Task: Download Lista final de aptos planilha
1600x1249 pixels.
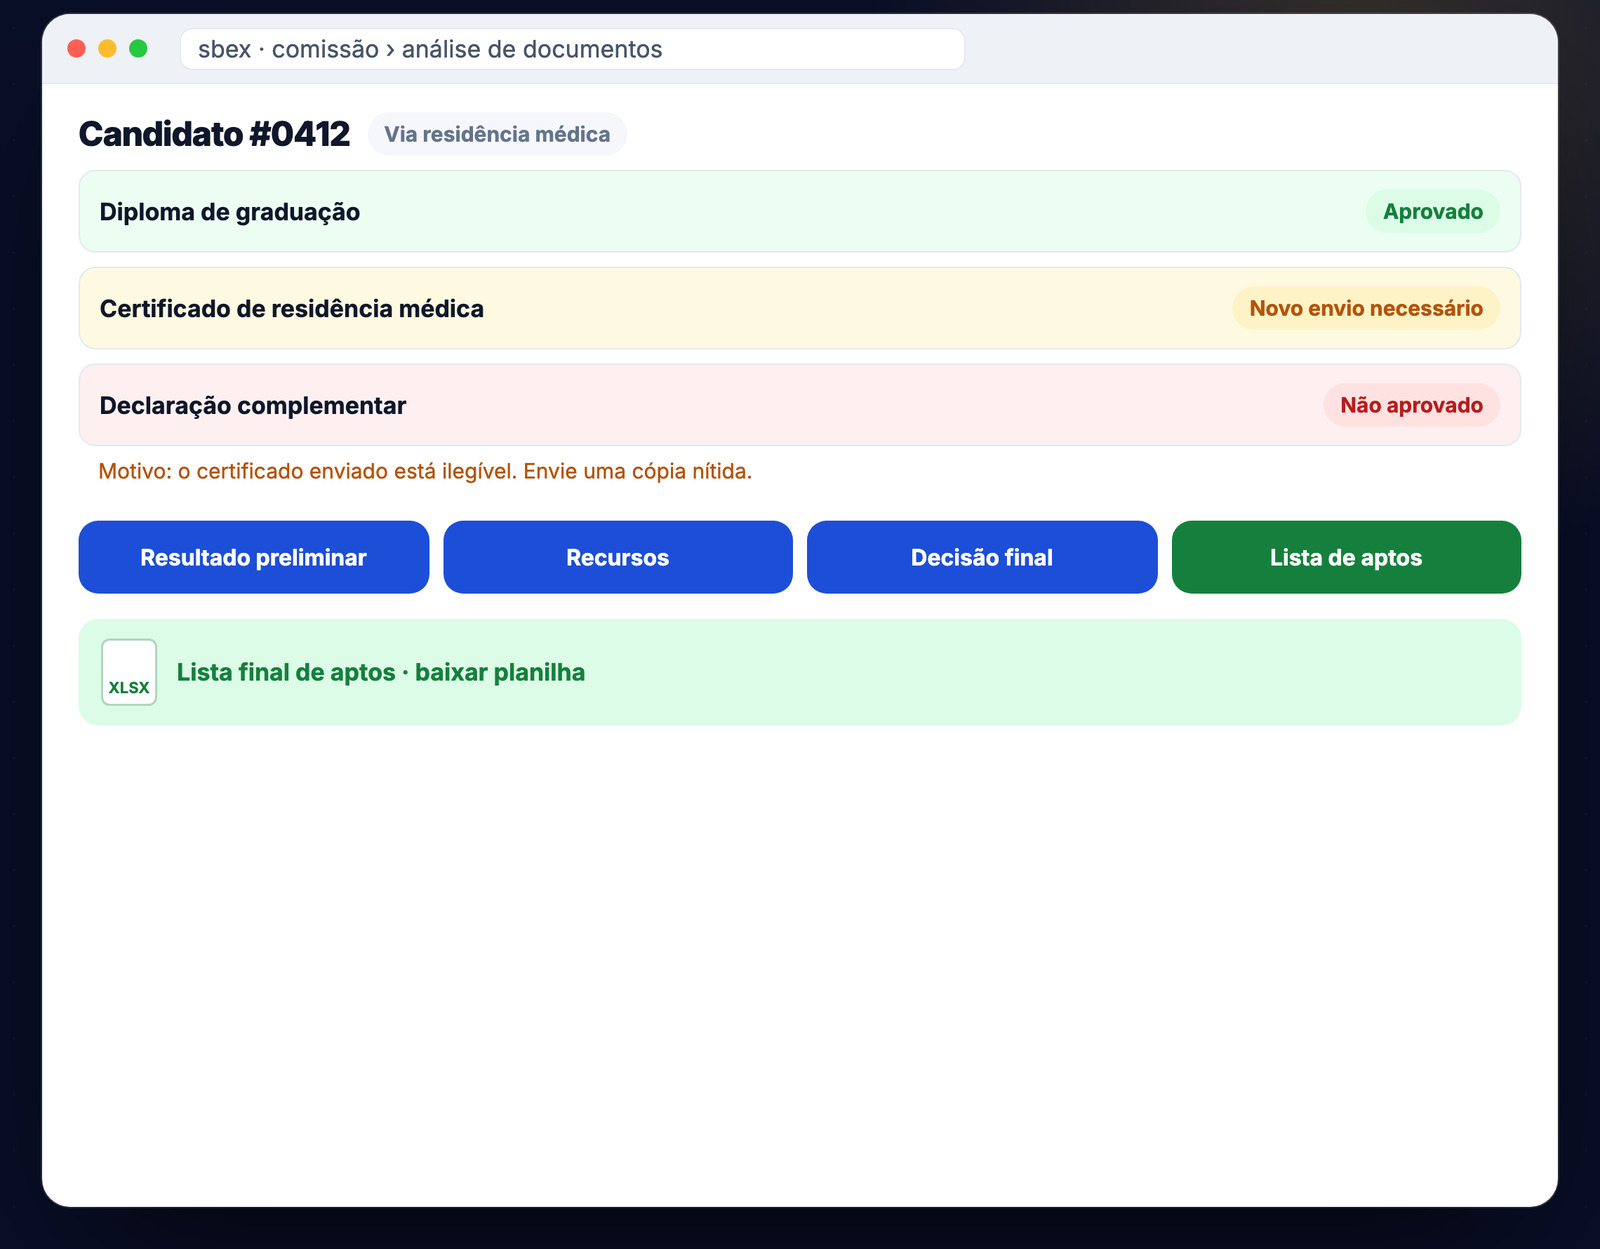Action: pyautogui.click(x=800, y=672)
